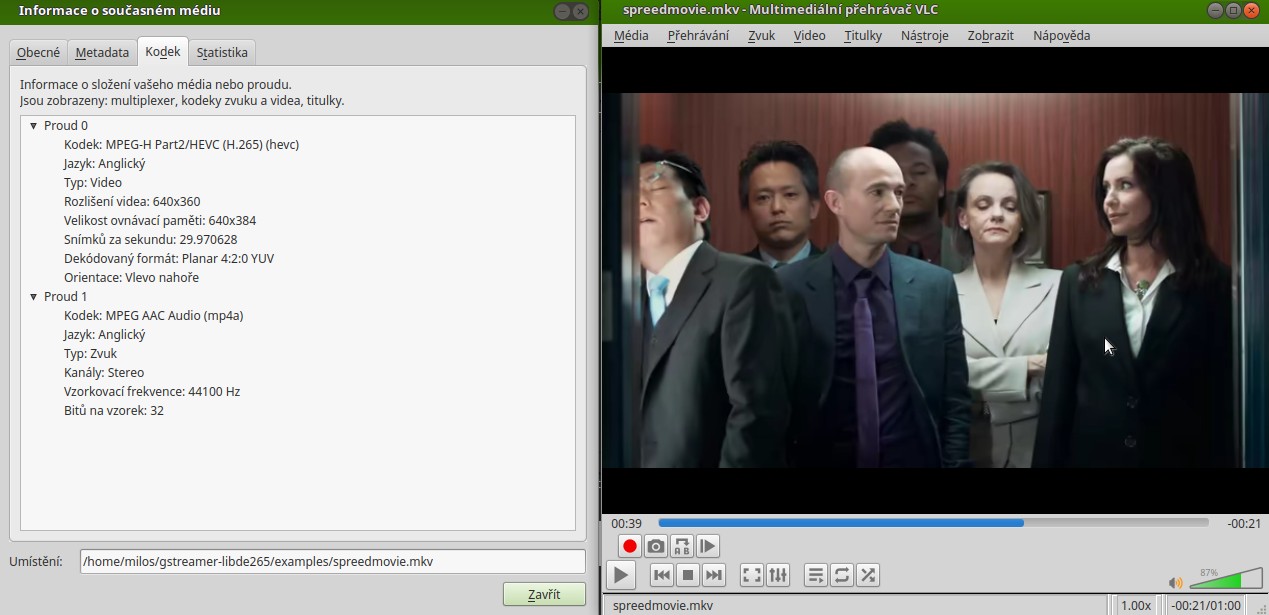Select the HEVC (H.265) codec row
Viewport: 1269px width, 615px height.
(x=181, y=145)
